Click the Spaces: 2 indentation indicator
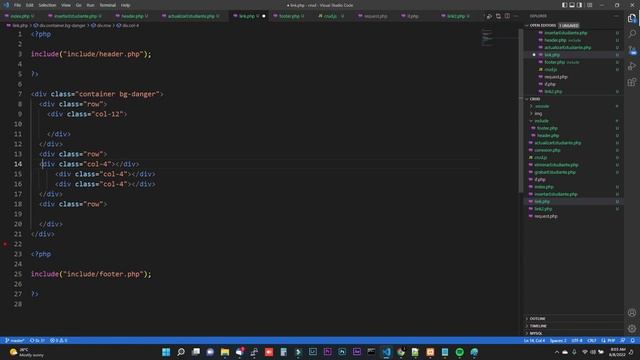 coord(558,340)
